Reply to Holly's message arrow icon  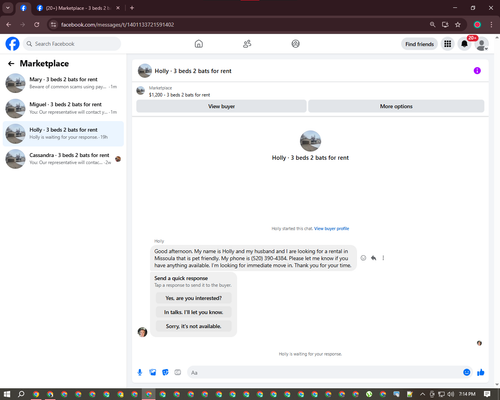373,258
